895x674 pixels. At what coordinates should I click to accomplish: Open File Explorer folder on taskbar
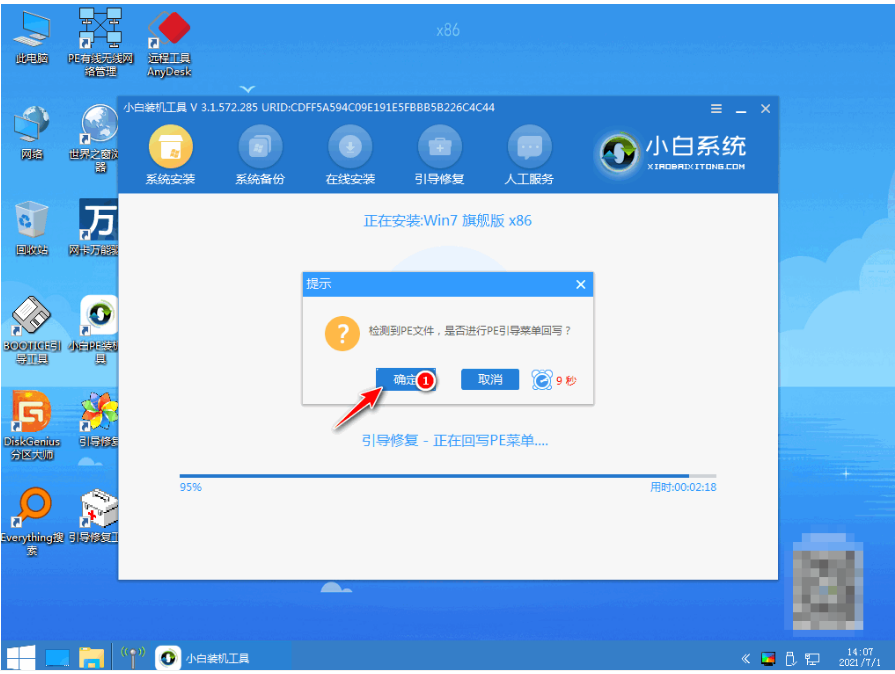92,658
